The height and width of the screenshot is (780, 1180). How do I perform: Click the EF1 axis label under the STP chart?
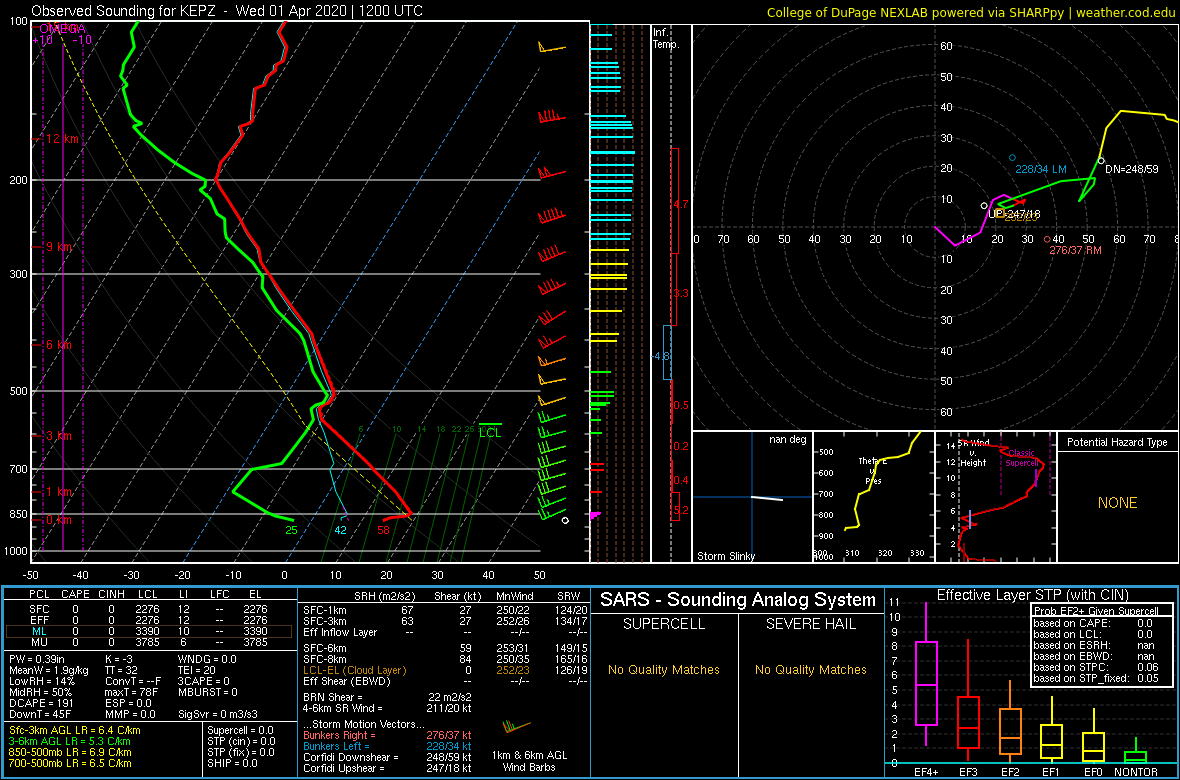pyautogui.click(x=1051, y=773)
